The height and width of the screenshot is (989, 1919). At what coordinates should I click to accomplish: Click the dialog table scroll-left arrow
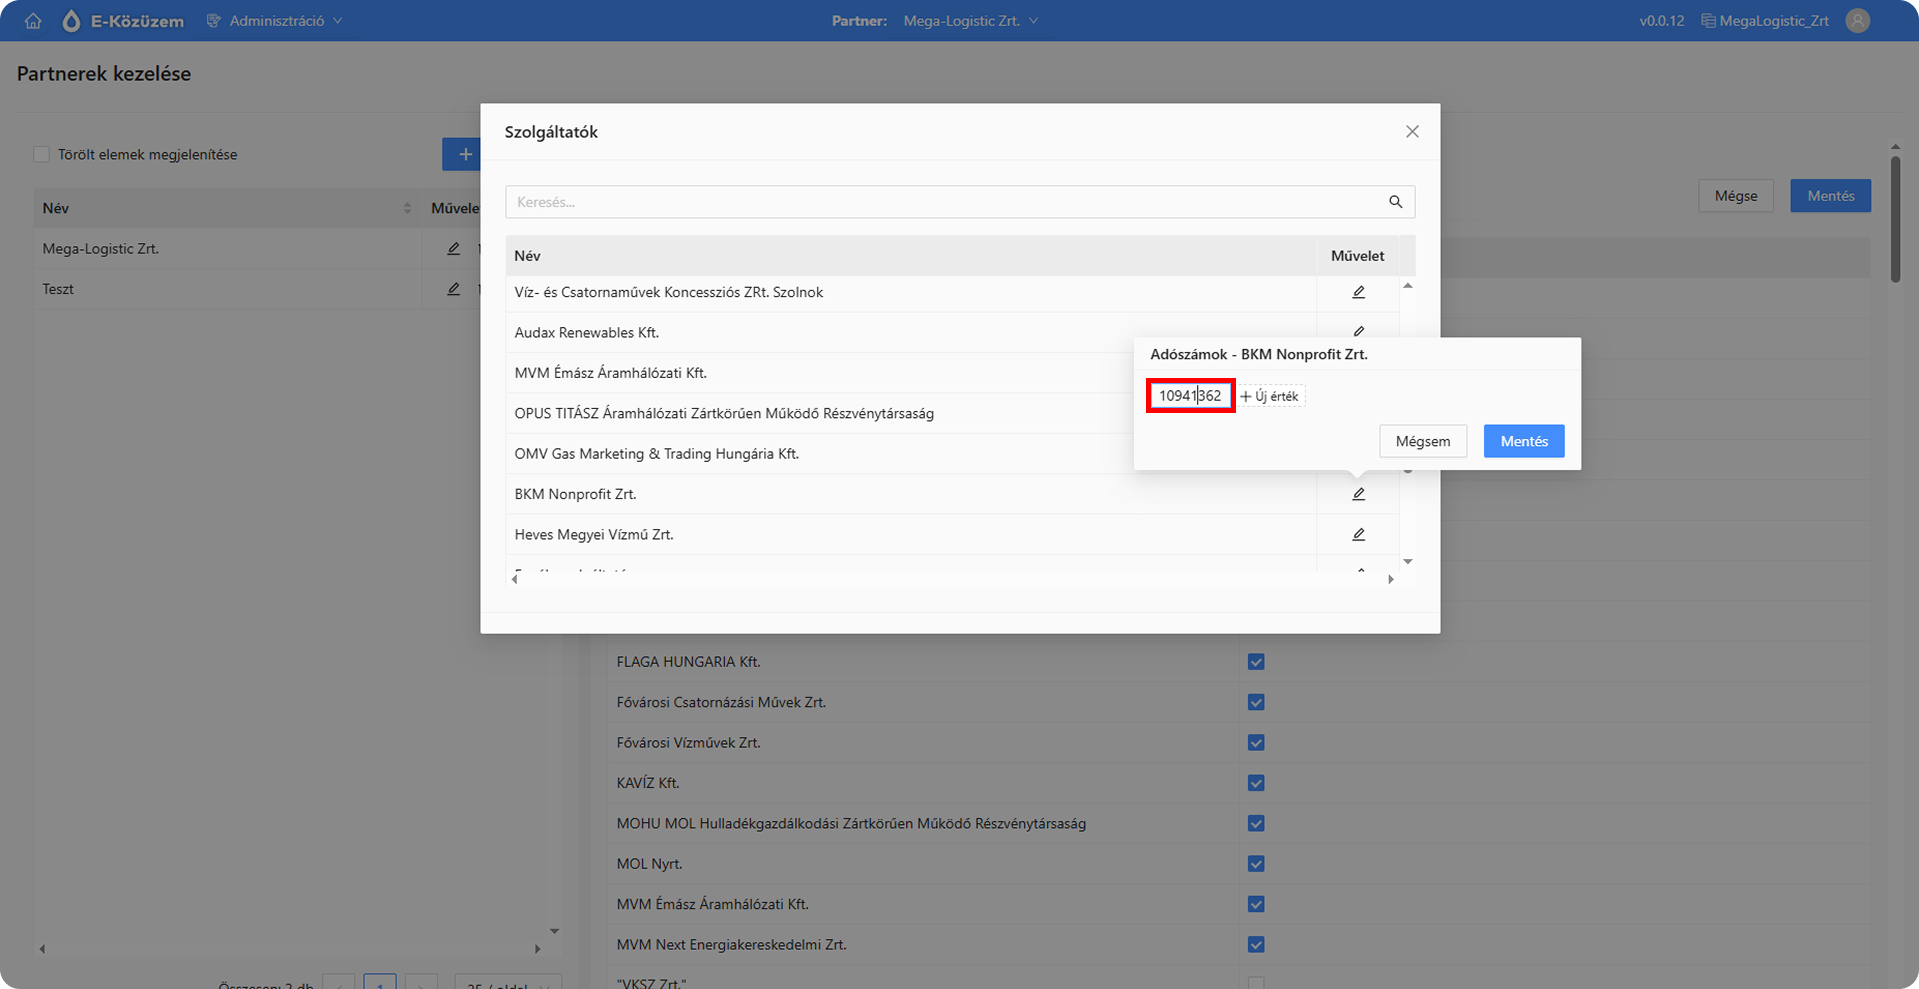pyautogui.click(x=515, y=580)
